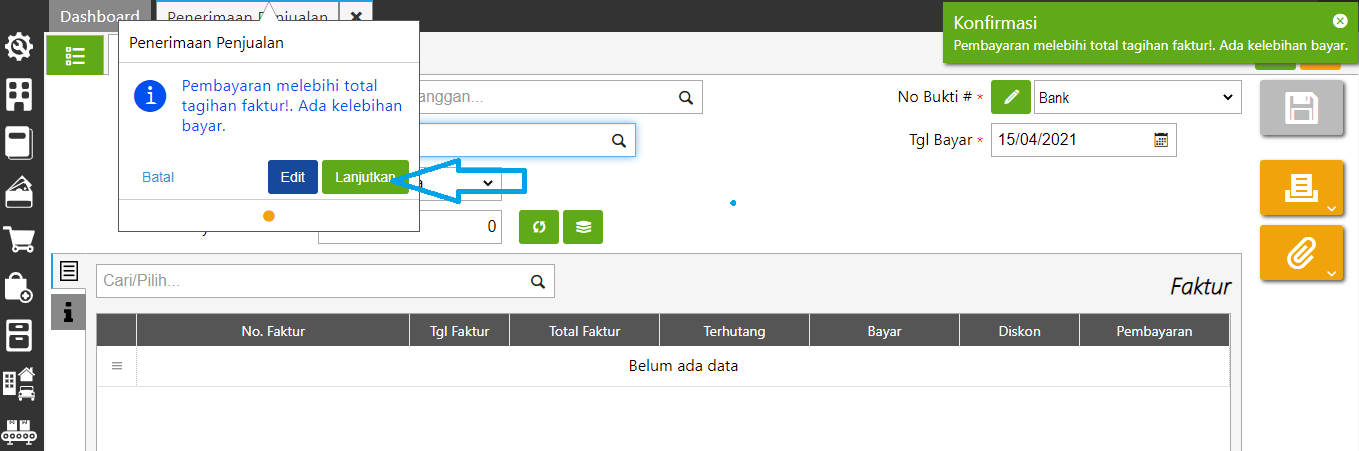Click the orange paperclip attachment button

pyautogui.click(x=1300, y=253)
